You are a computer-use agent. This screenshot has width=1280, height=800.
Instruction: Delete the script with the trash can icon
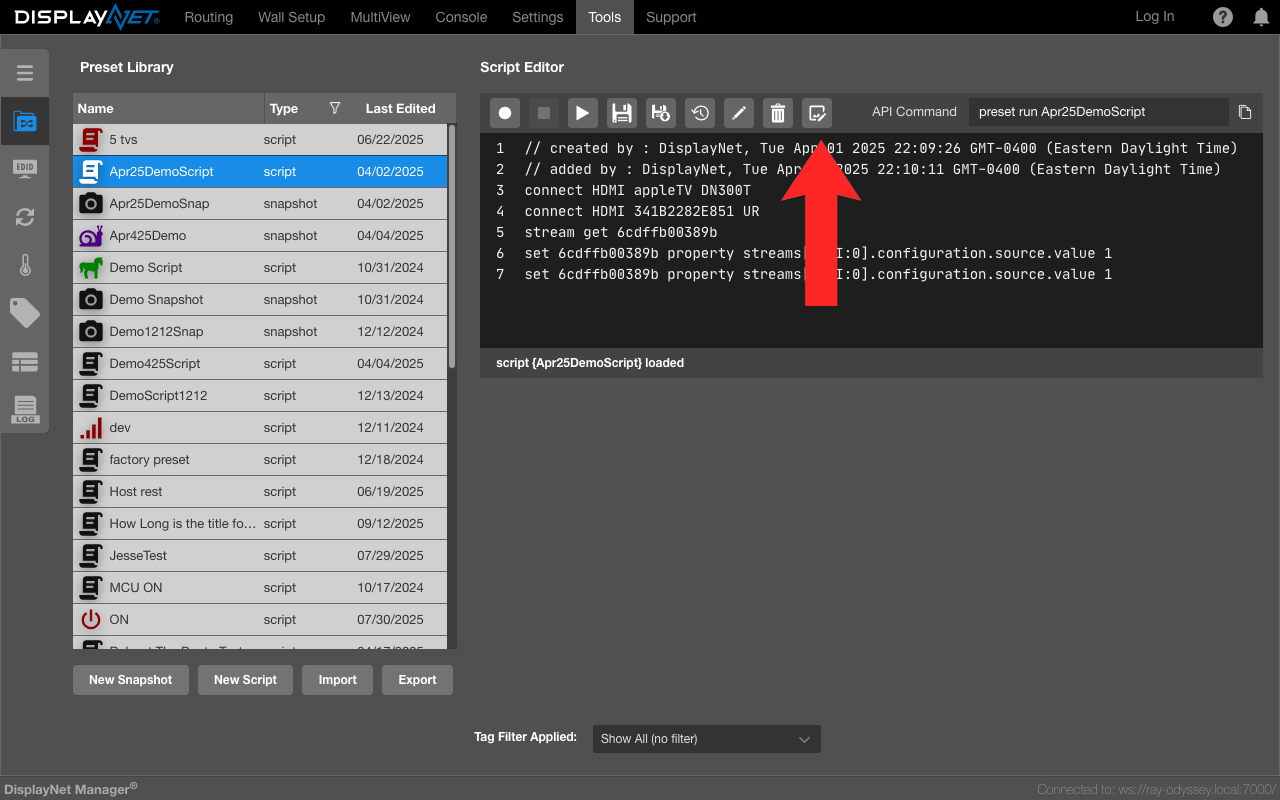[778, 113]
